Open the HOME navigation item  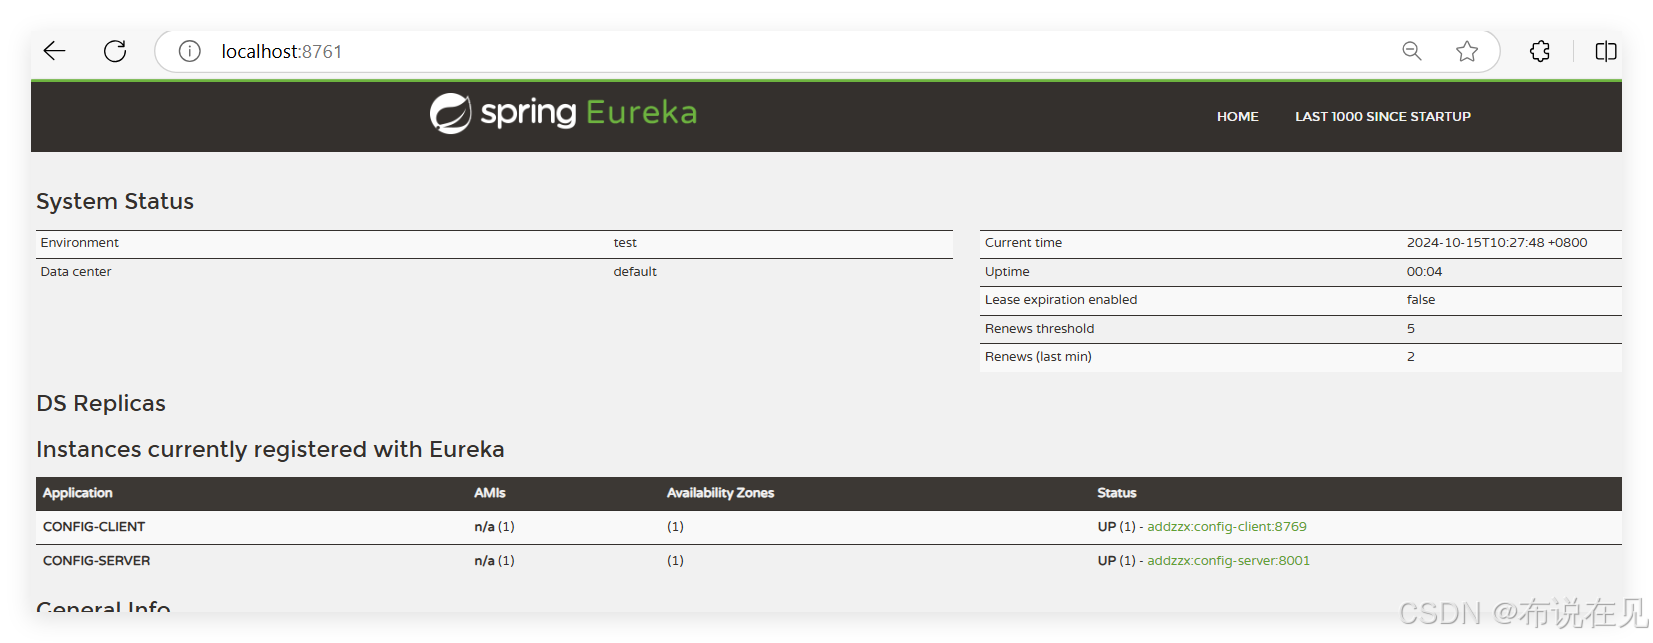coord(1237,117)
